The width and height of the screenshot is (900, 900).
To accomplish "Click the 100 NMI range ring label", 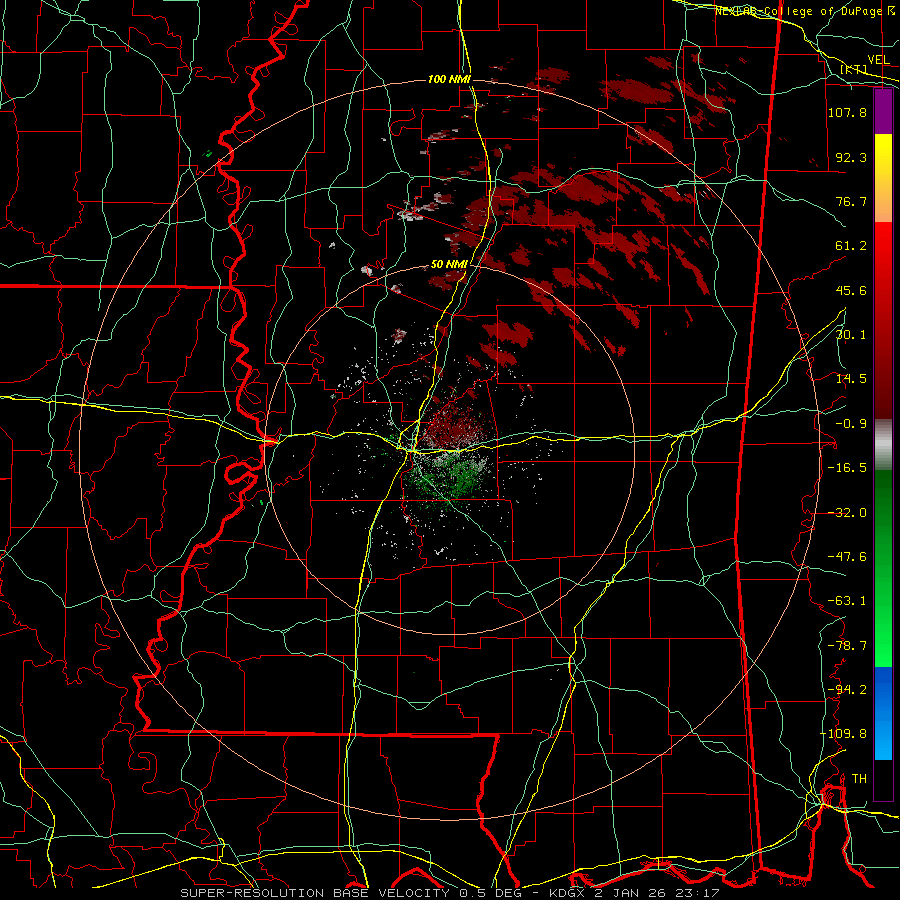I will click(x=449, y=79).
